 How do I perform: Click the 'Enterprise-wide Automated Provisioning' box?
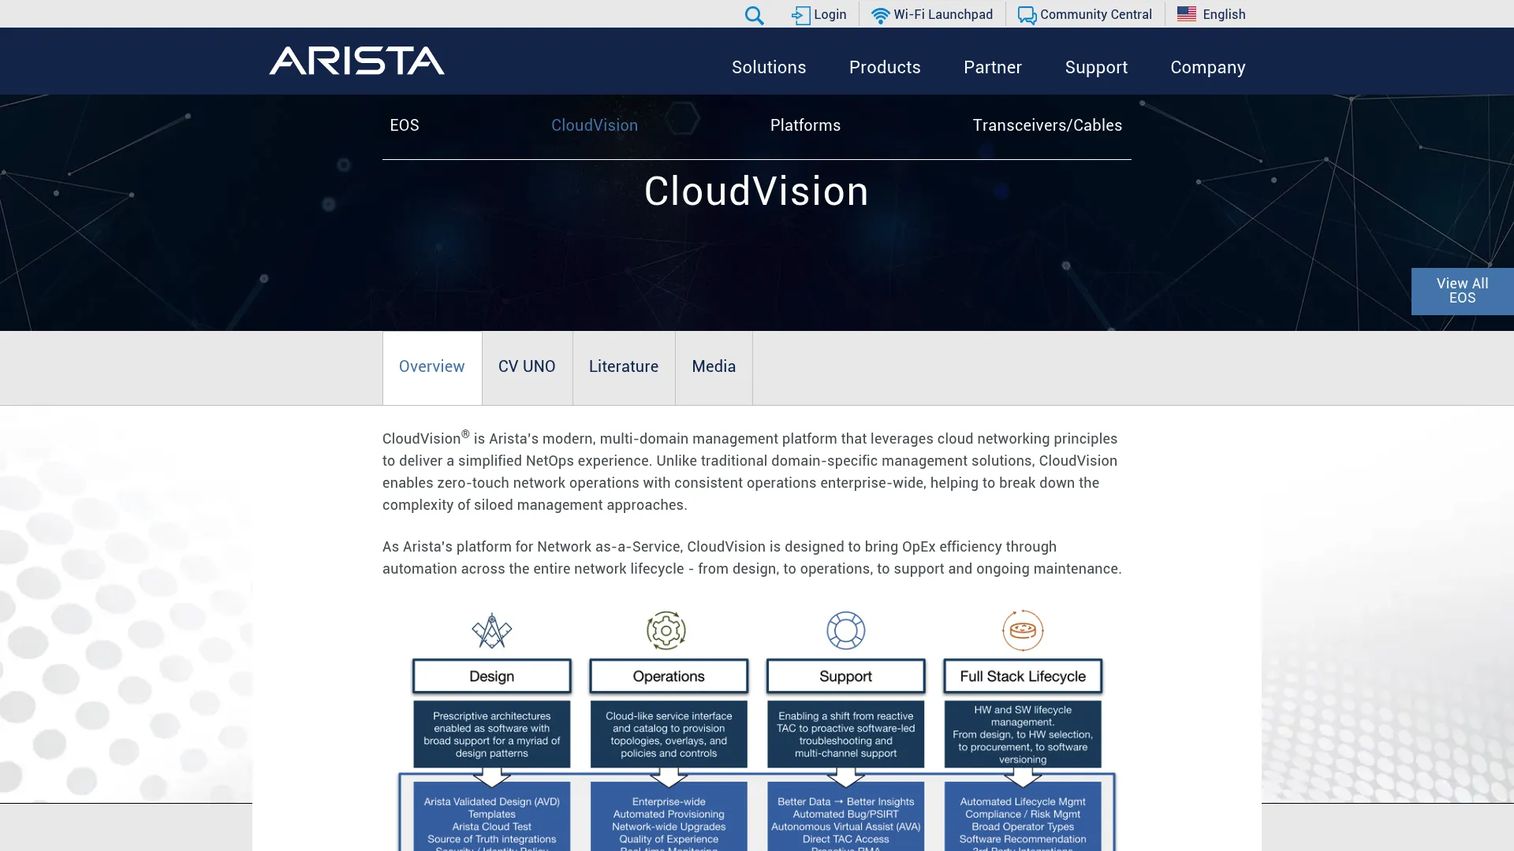point(669,817)
